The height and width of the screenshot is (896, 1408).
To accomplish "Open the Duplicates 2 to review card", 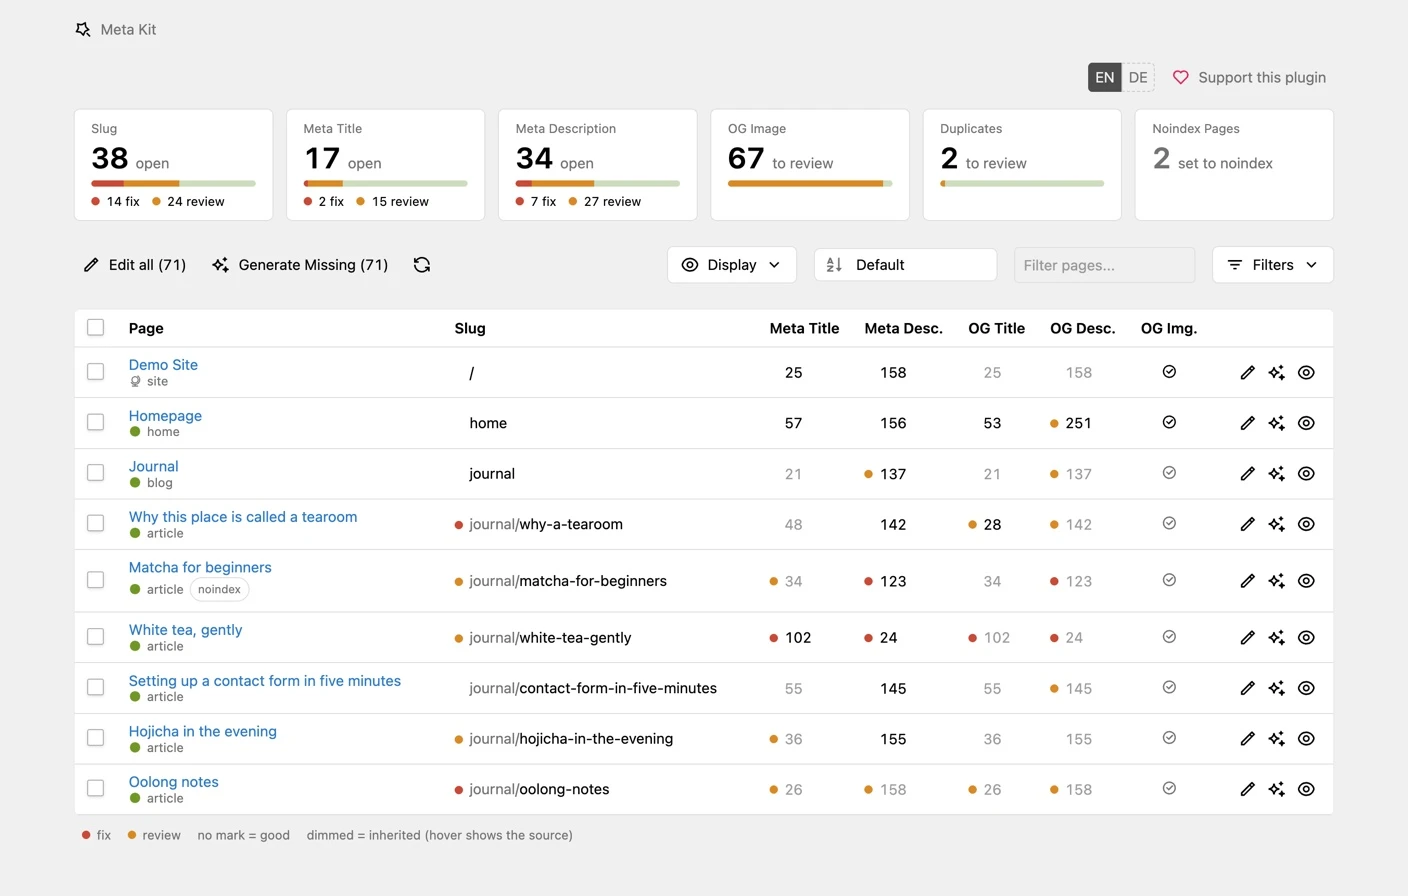I will [1022, 165].
